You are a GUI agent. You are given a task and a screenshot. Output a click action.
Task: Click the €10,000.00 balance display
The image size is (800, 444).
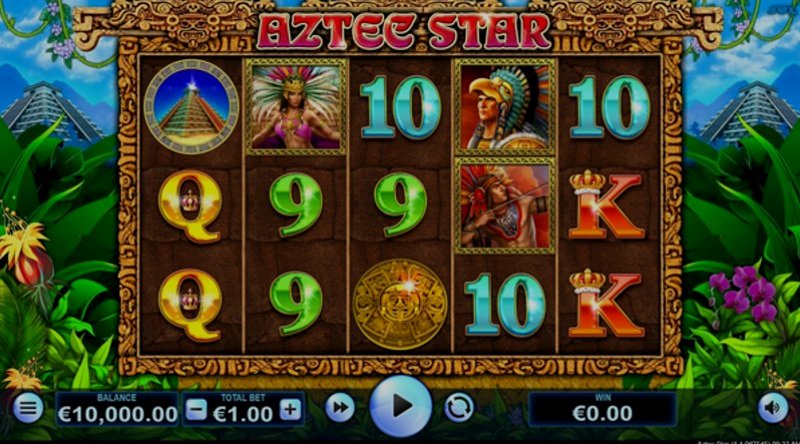[x=117, y=409]
